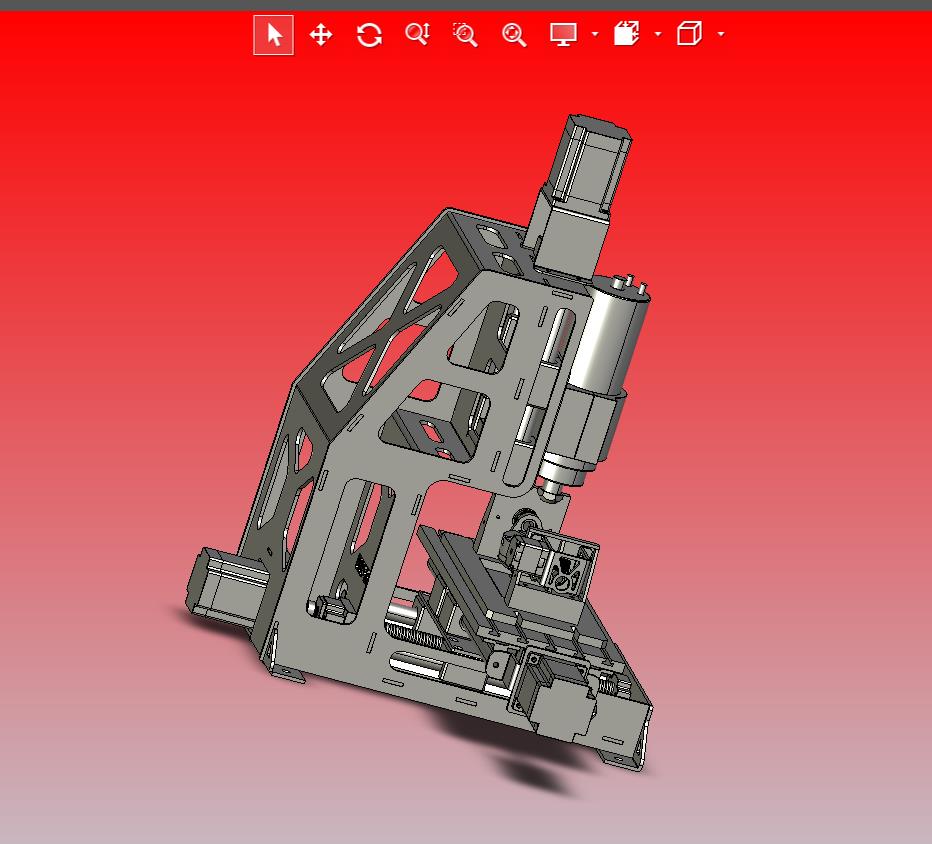This screenshot has height=844, width=932.
Task: Expand the display mode dropdown arrow
Action: [x=595, y=34]
